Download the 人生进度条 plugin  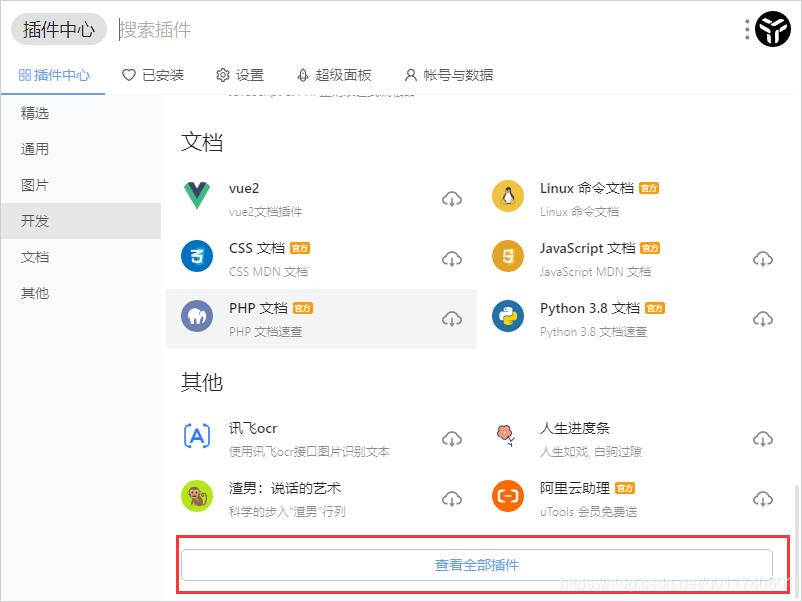coord(763,439)
